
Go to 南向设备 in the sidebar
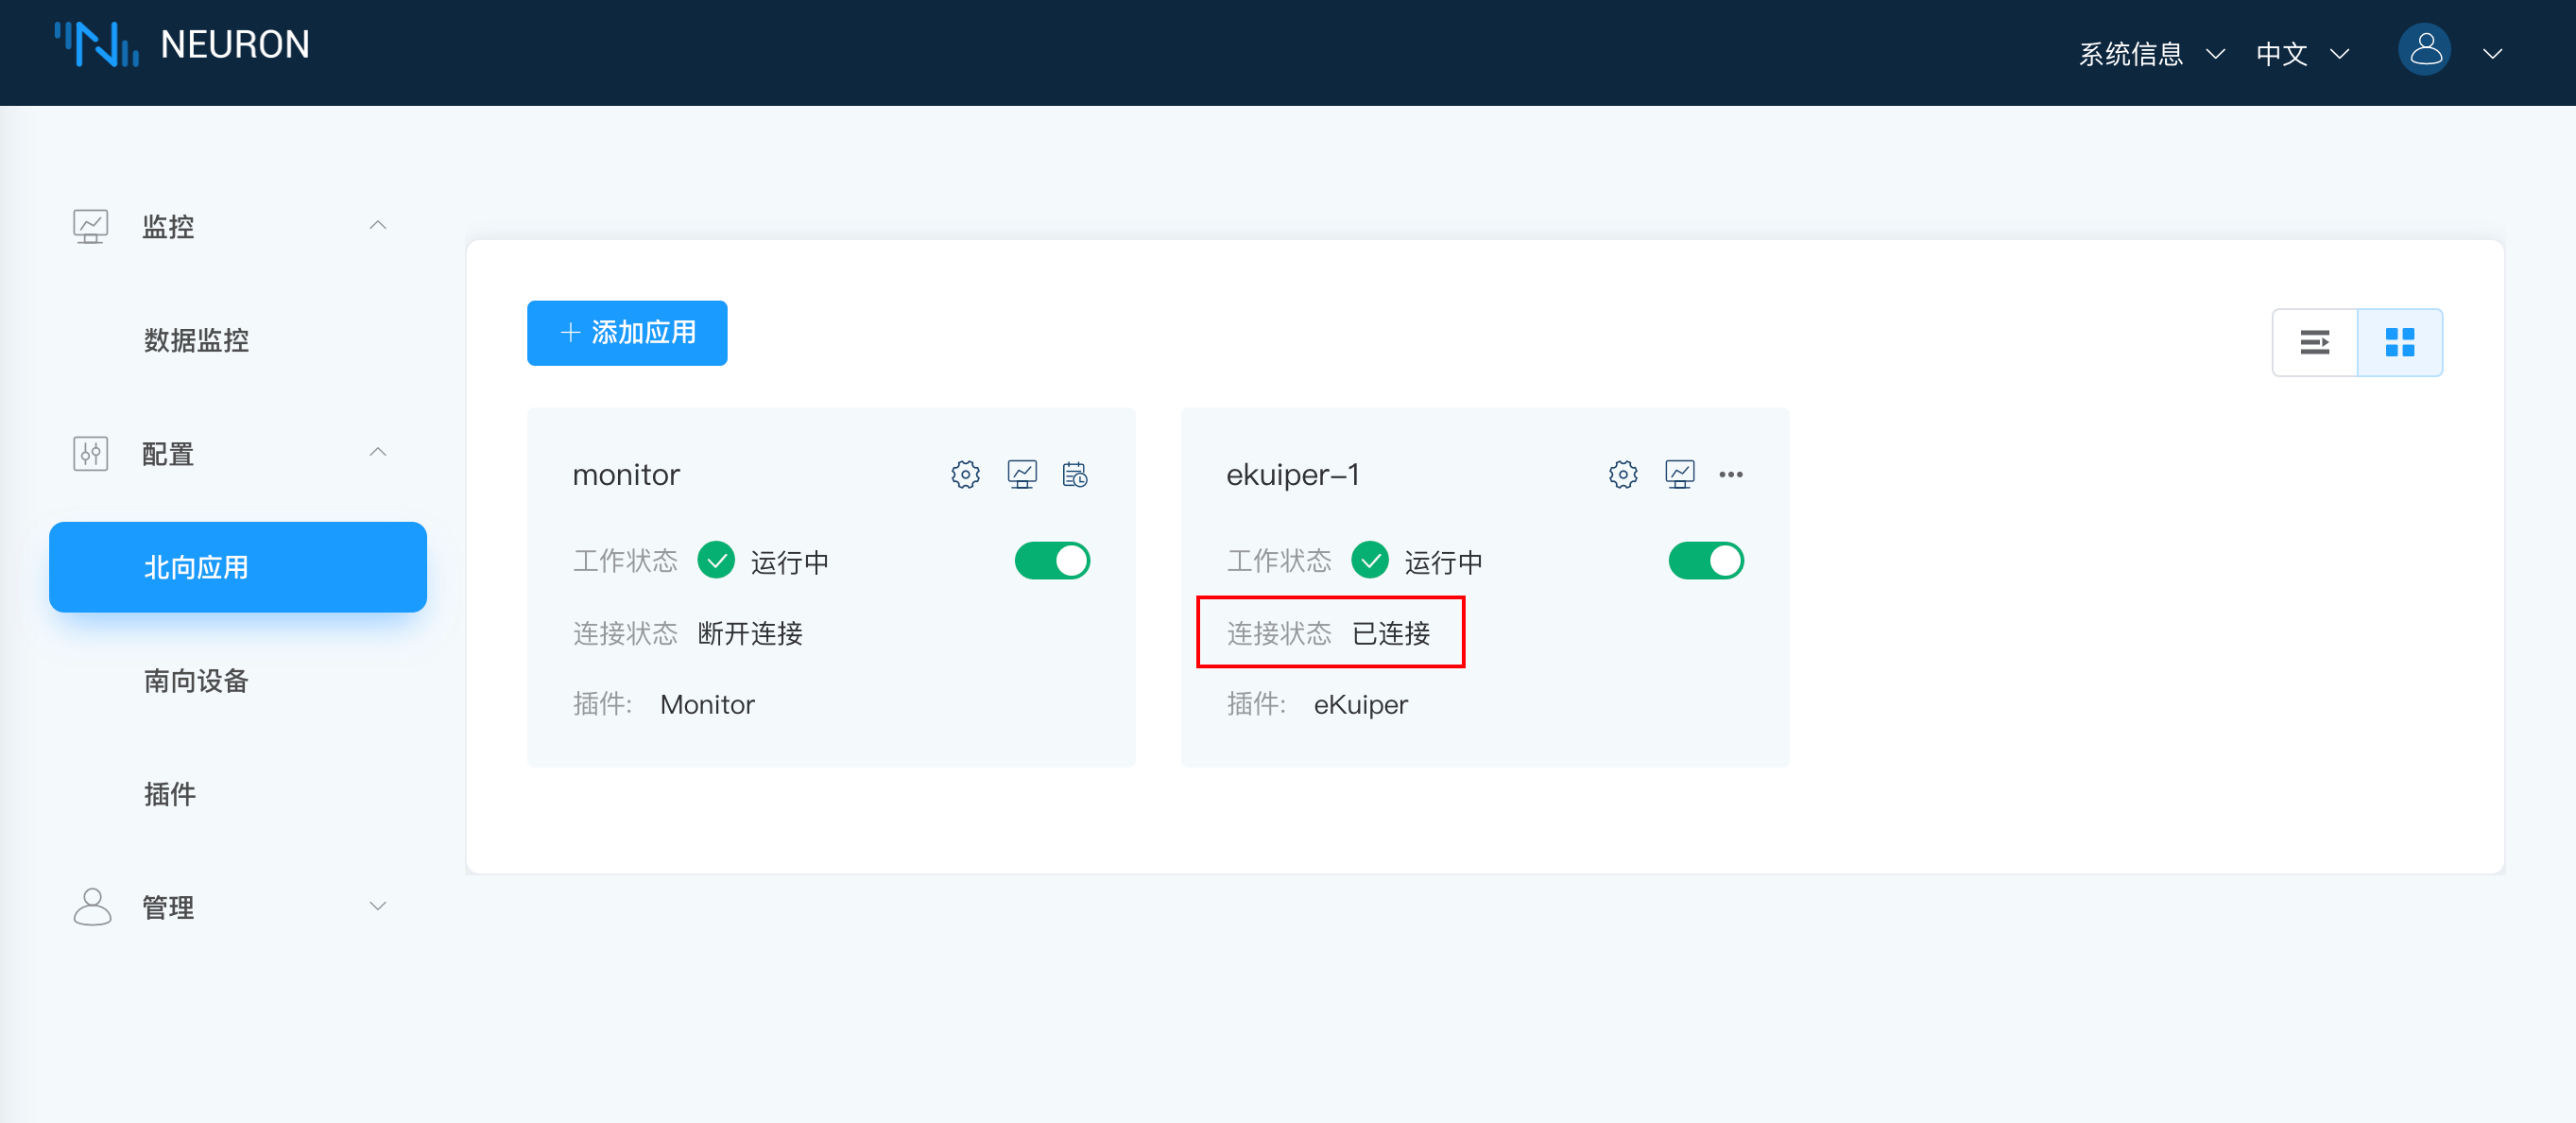coord(196,681)
